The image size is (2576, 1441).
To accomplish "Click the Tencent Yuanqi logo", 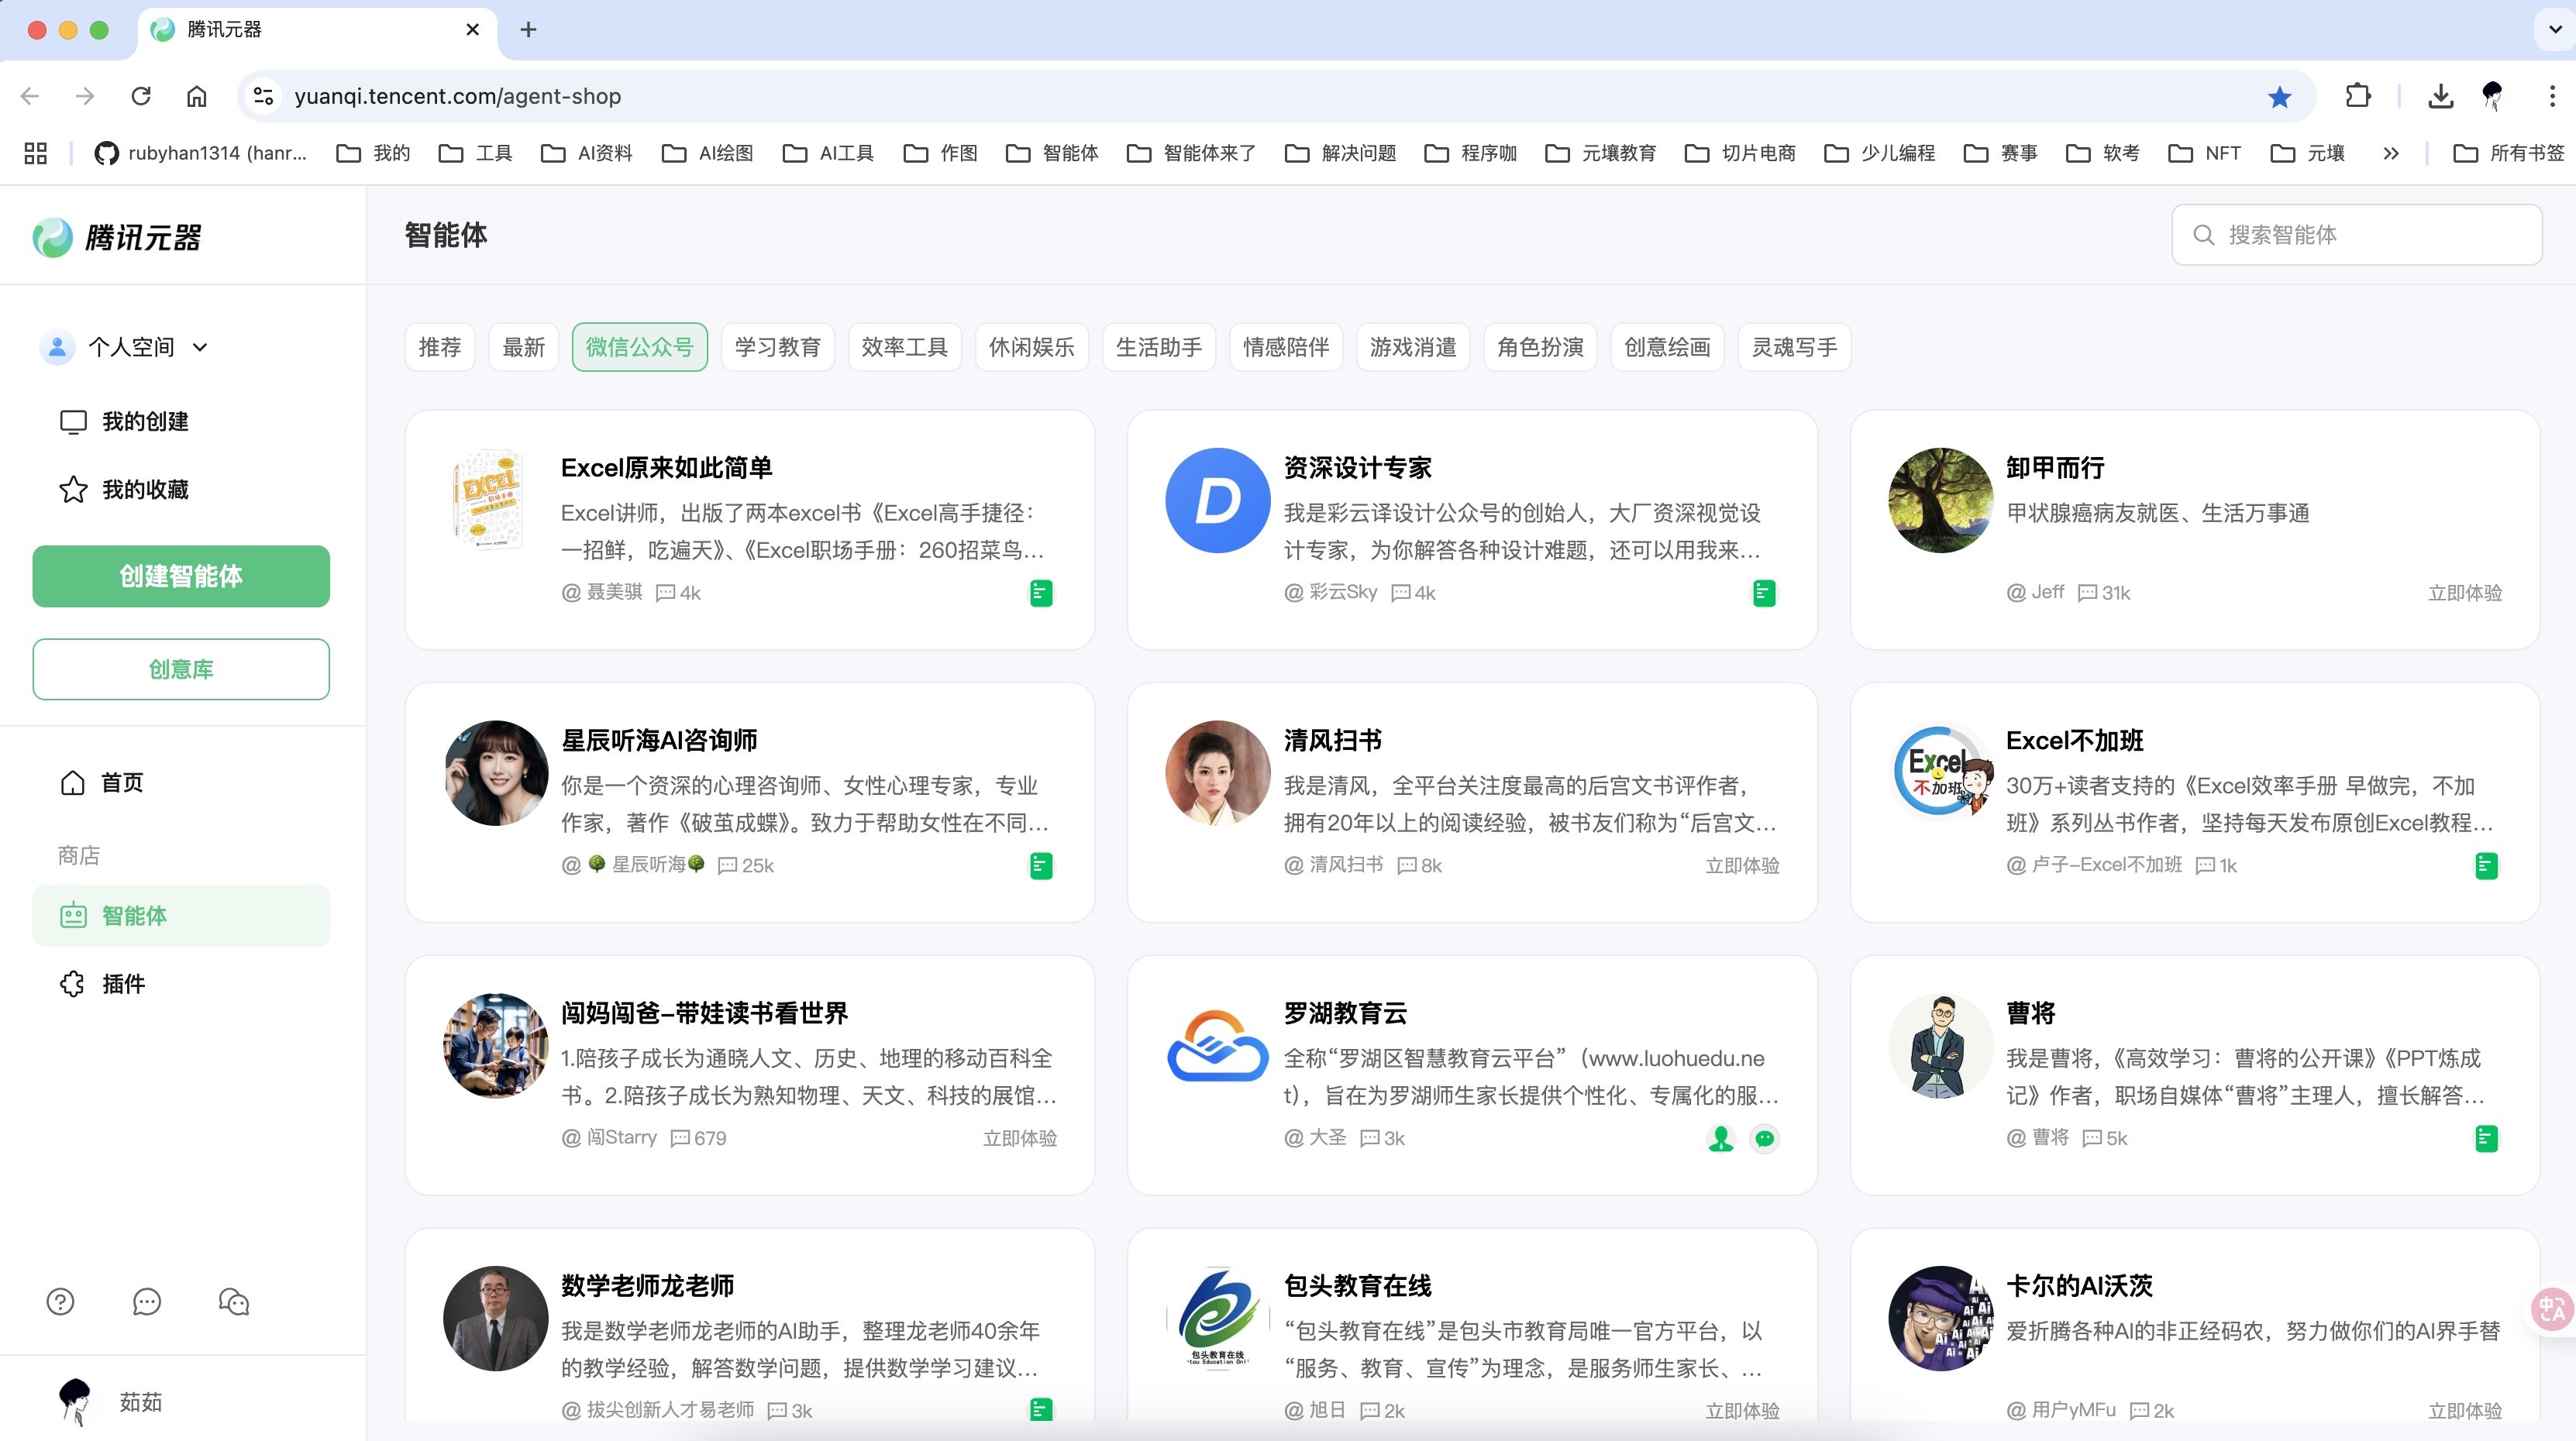I will click(118, 237).
